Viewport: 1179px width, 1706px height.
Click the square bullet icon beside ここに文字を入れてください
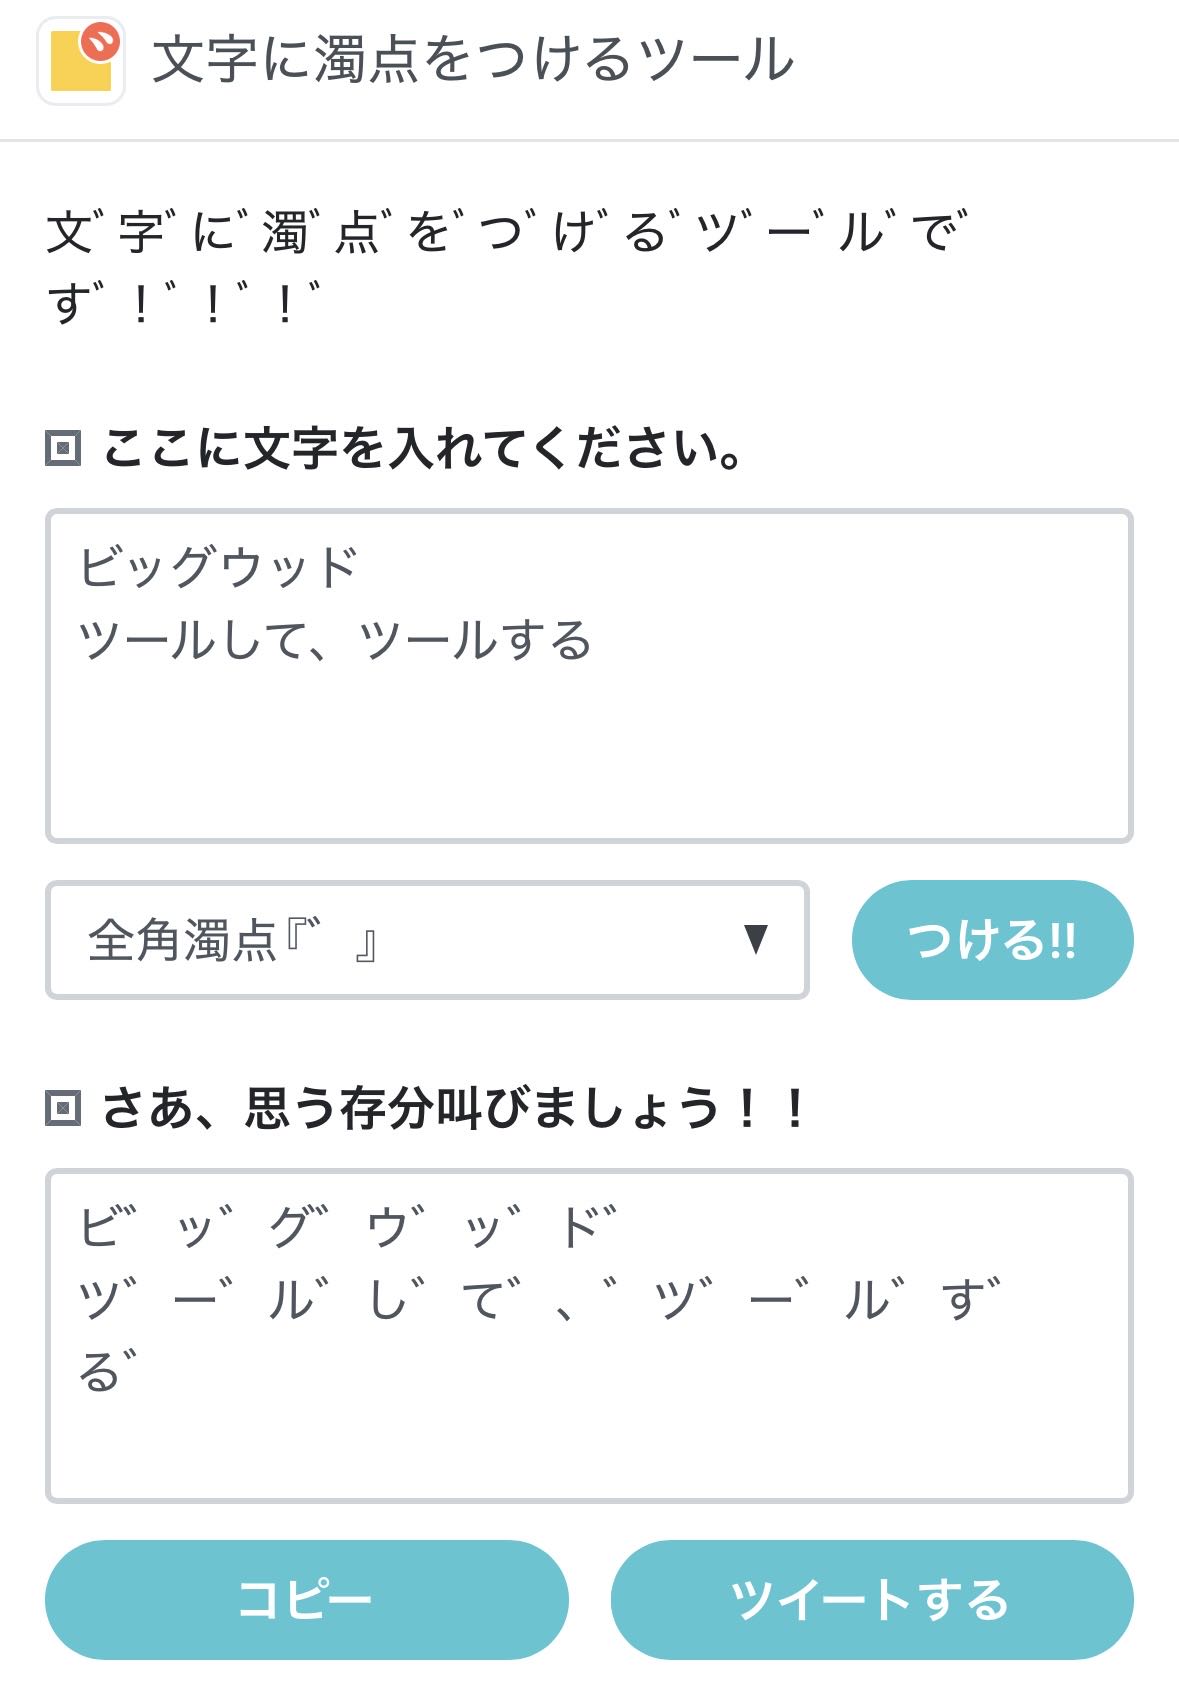point(63,448)
